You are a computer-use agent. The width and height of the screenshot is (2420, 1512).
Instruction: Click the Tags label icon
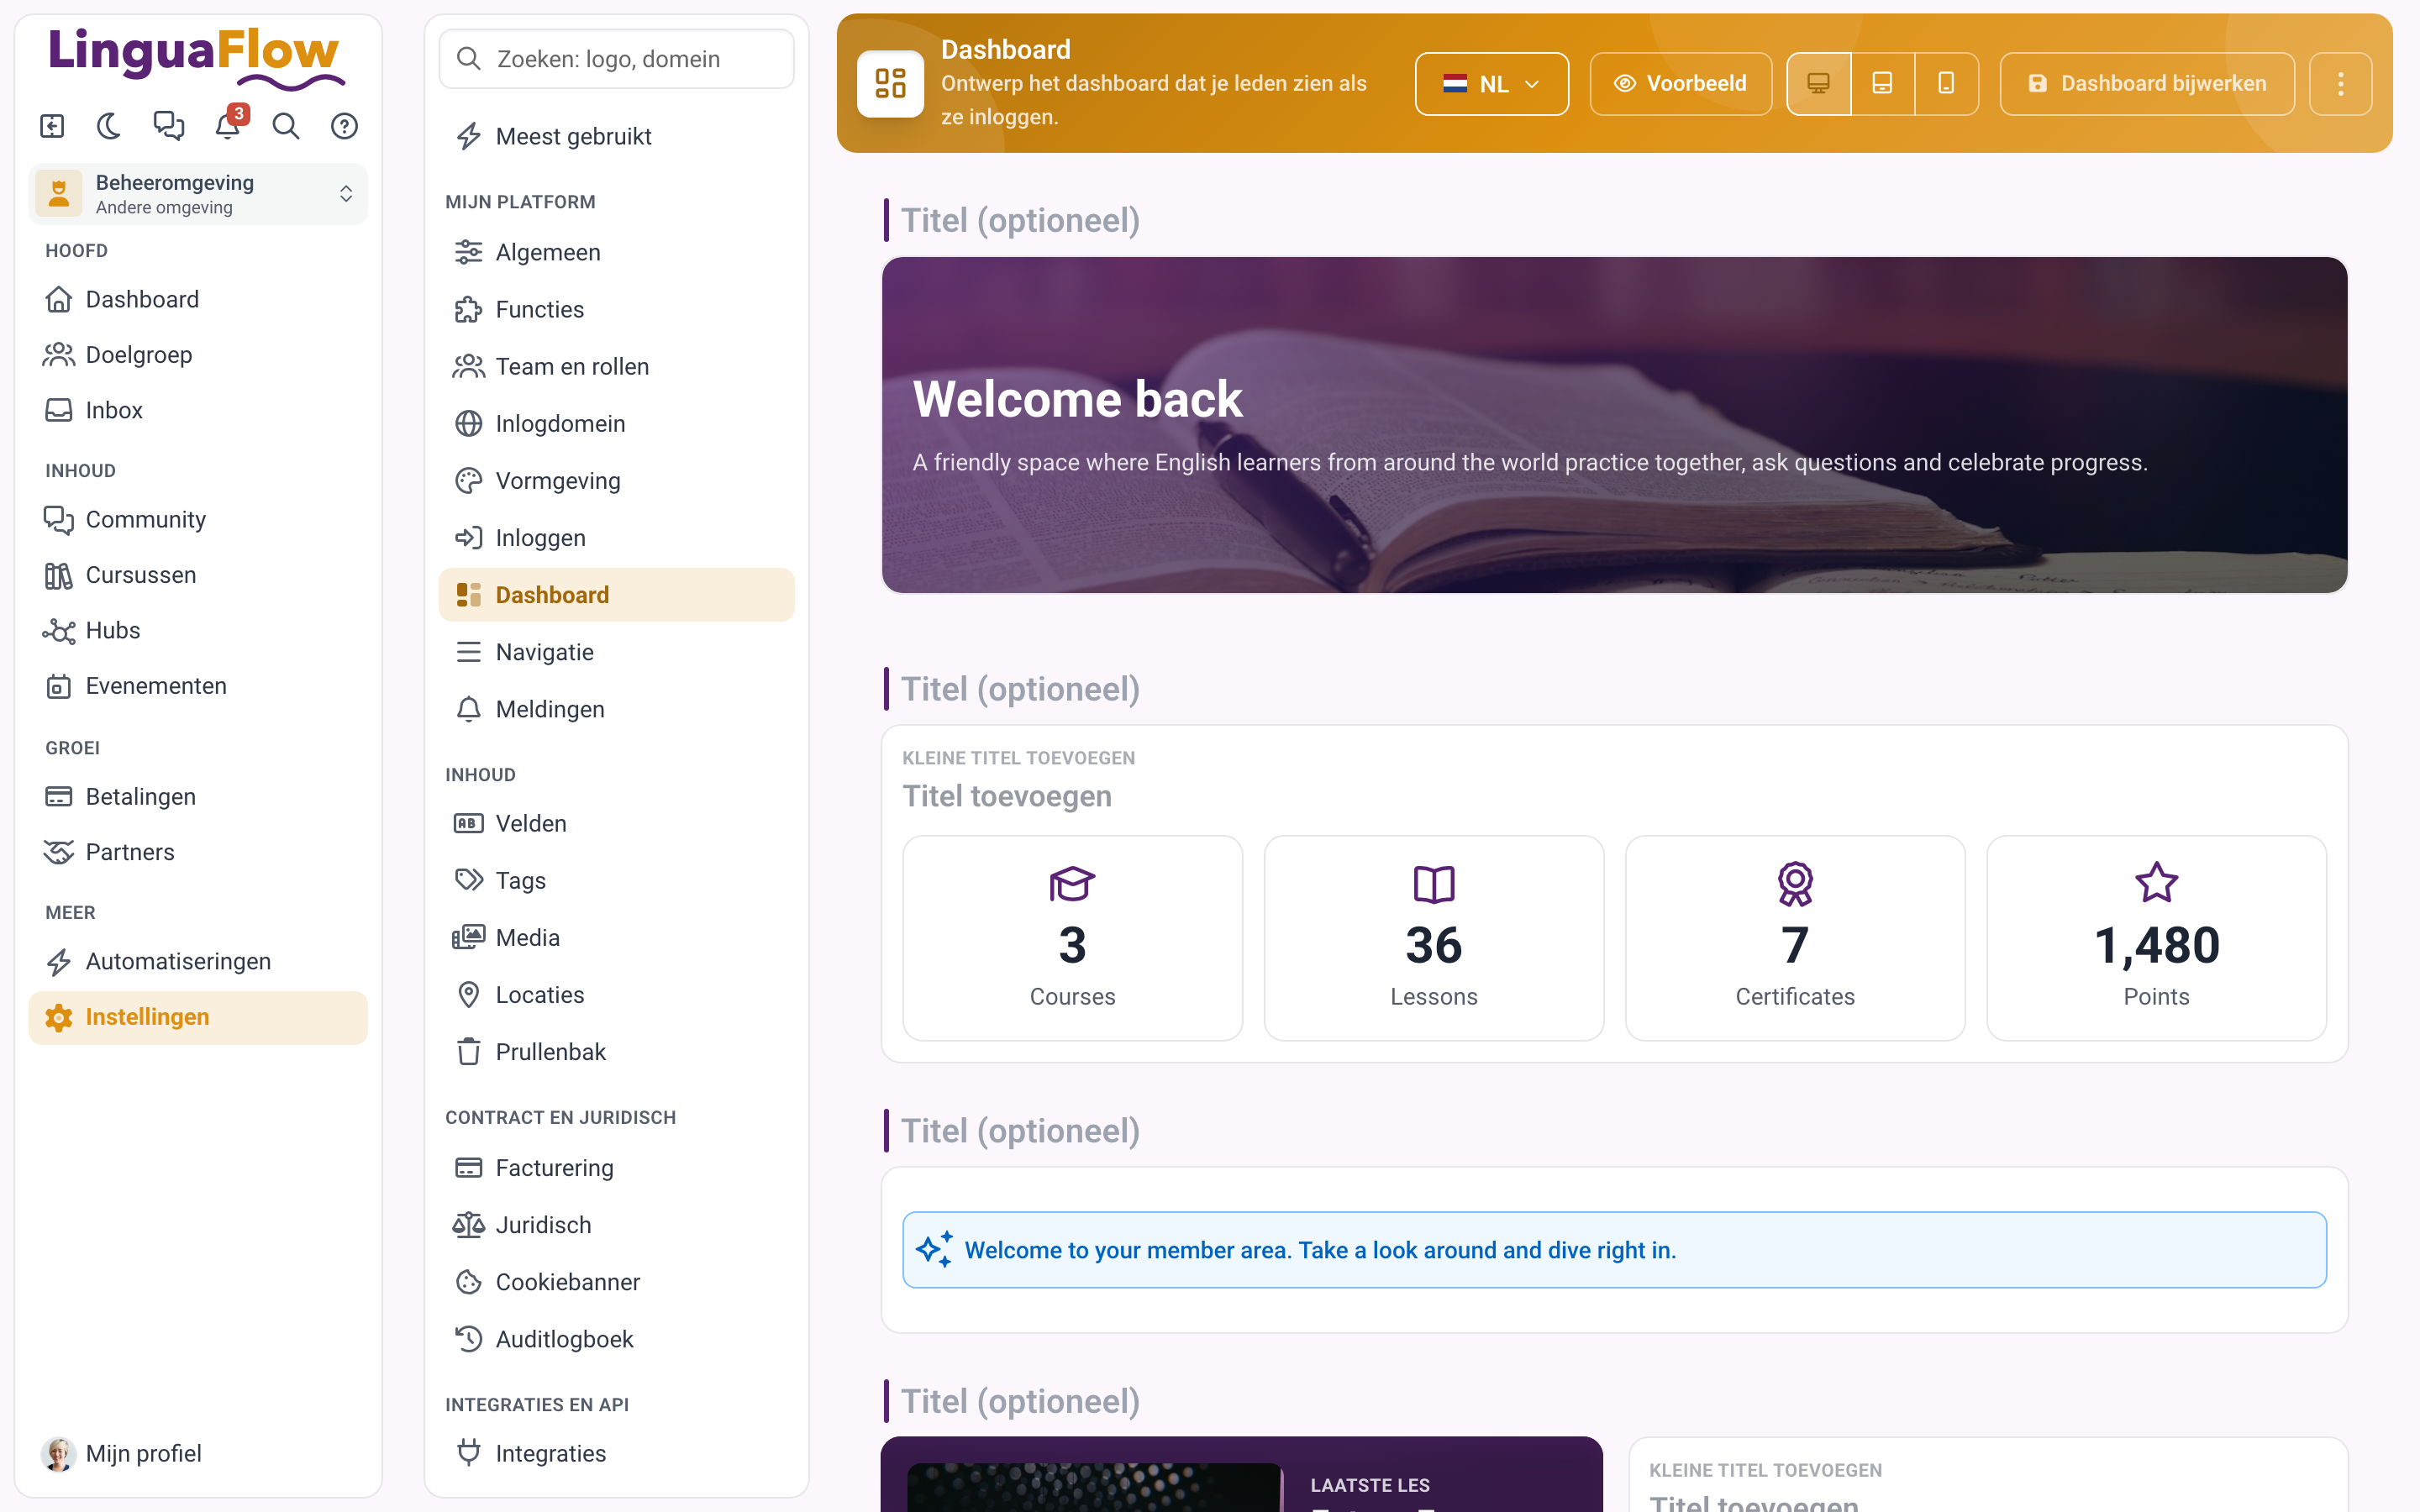468,881
